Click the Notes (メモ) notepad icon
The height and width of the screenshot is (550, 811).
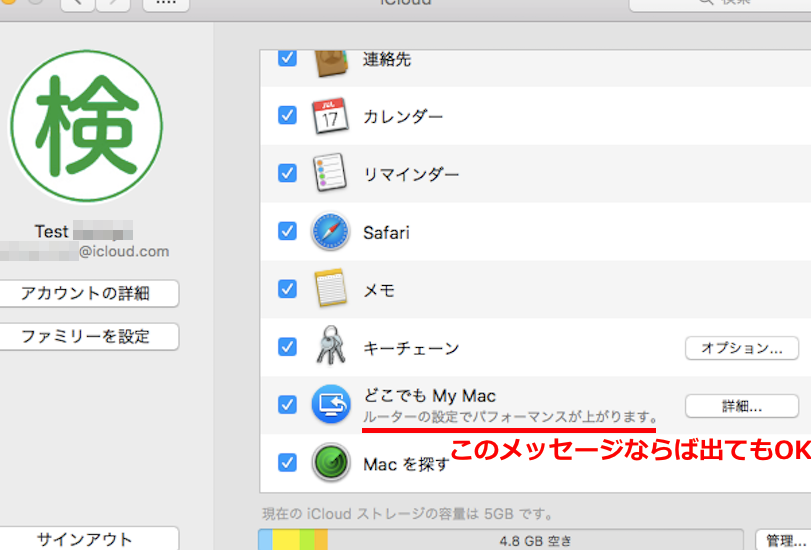pos(331,288)
